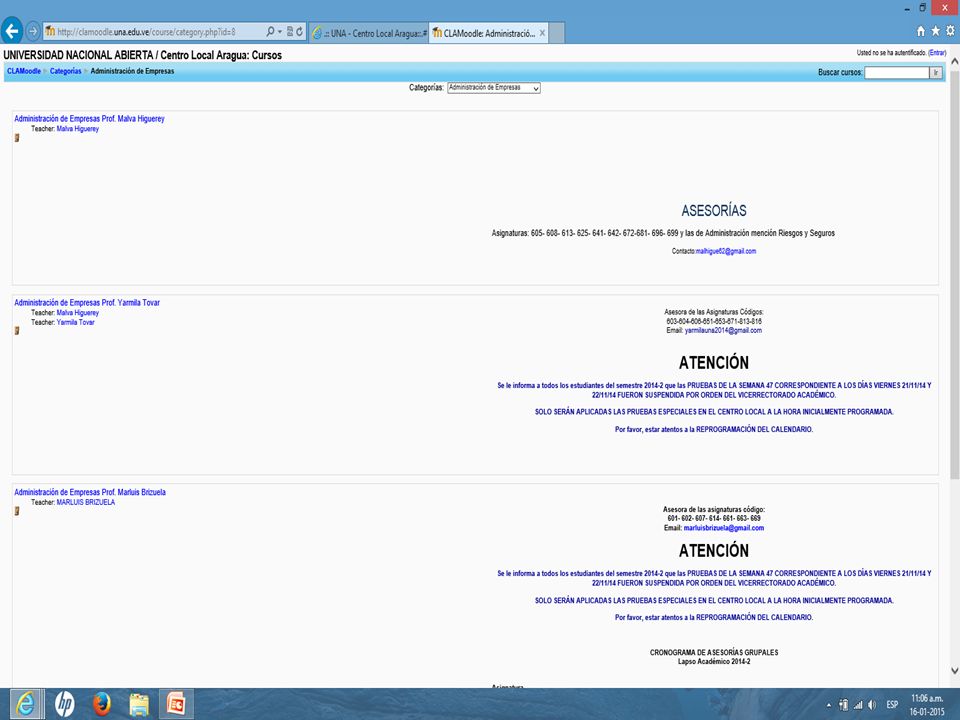The height and width of the screenshot is (720, 960).
Task: Open course Administración de Empresas Prof. Marluis Brizuela
Action: (x=90, y=492)
